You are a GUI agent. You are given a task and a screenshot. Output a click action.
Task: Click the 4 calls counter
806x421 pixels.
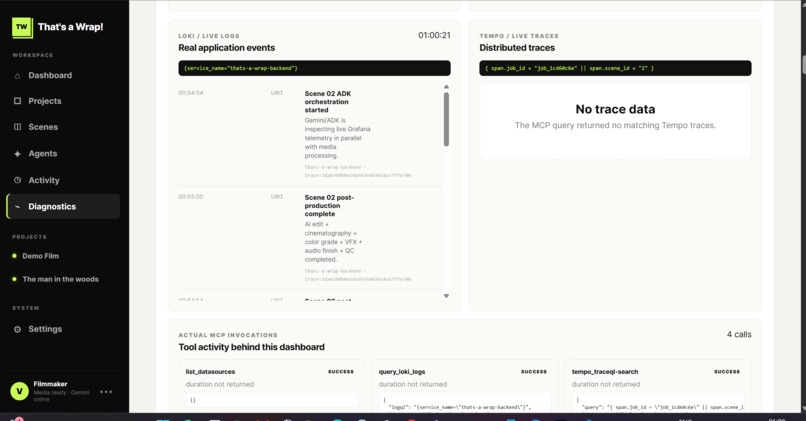pyautogui.click(x=739, y=335)
